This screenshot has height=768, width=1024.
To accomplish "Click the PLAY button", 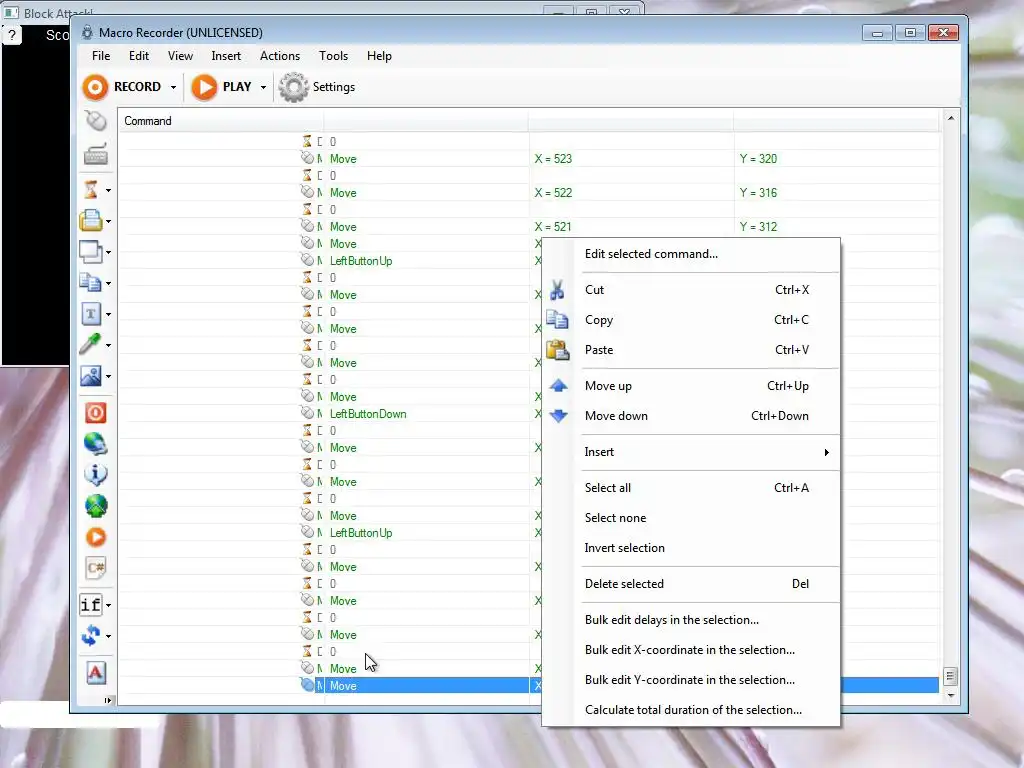I will pos(222,87).
